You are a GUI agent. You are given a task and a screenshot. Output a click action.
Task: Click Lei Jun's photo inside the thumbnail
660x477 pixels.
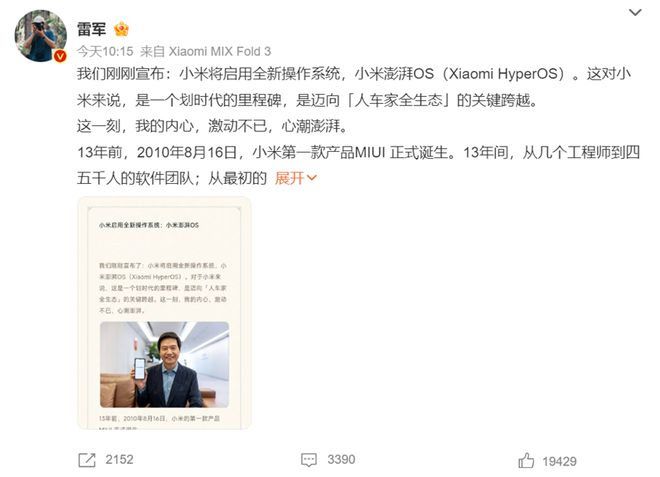165,365
